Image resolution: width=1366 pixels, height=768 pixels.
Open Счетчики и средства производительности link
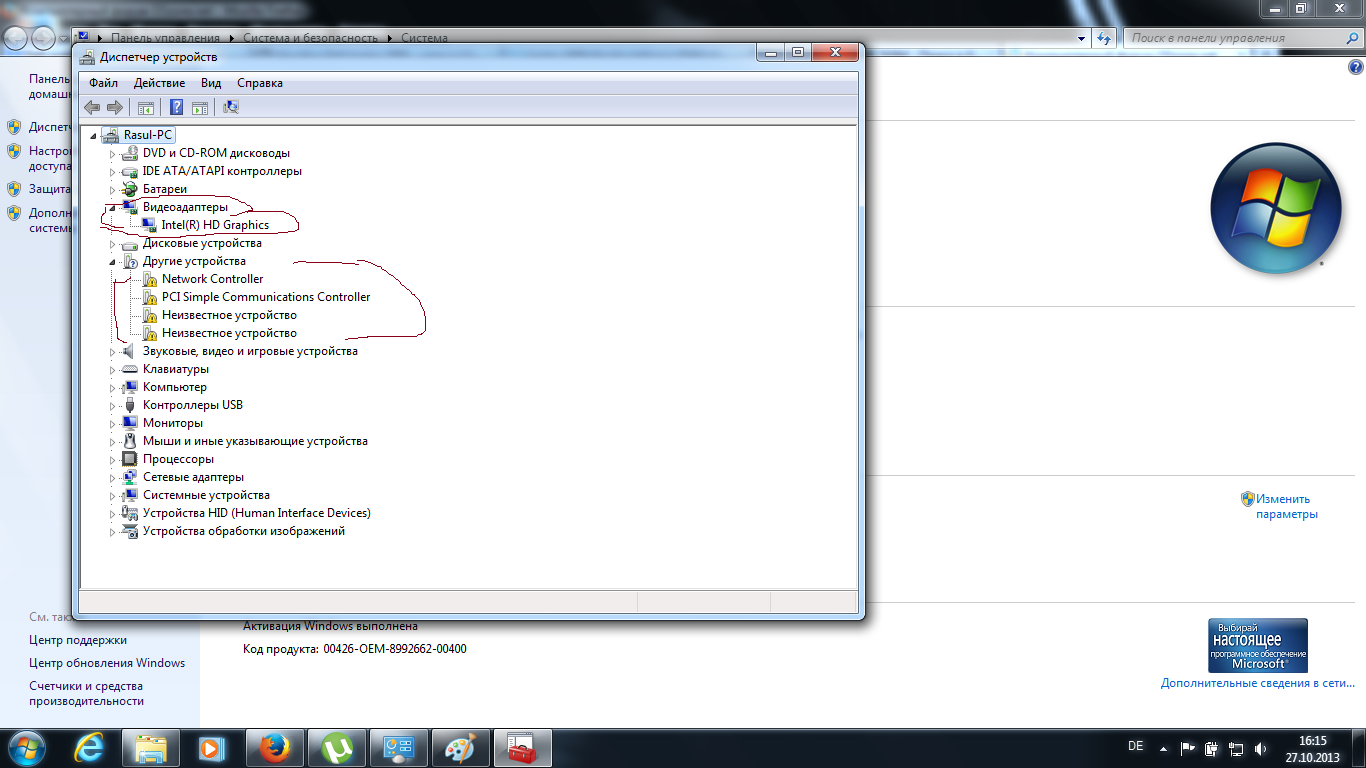[86, 694]
